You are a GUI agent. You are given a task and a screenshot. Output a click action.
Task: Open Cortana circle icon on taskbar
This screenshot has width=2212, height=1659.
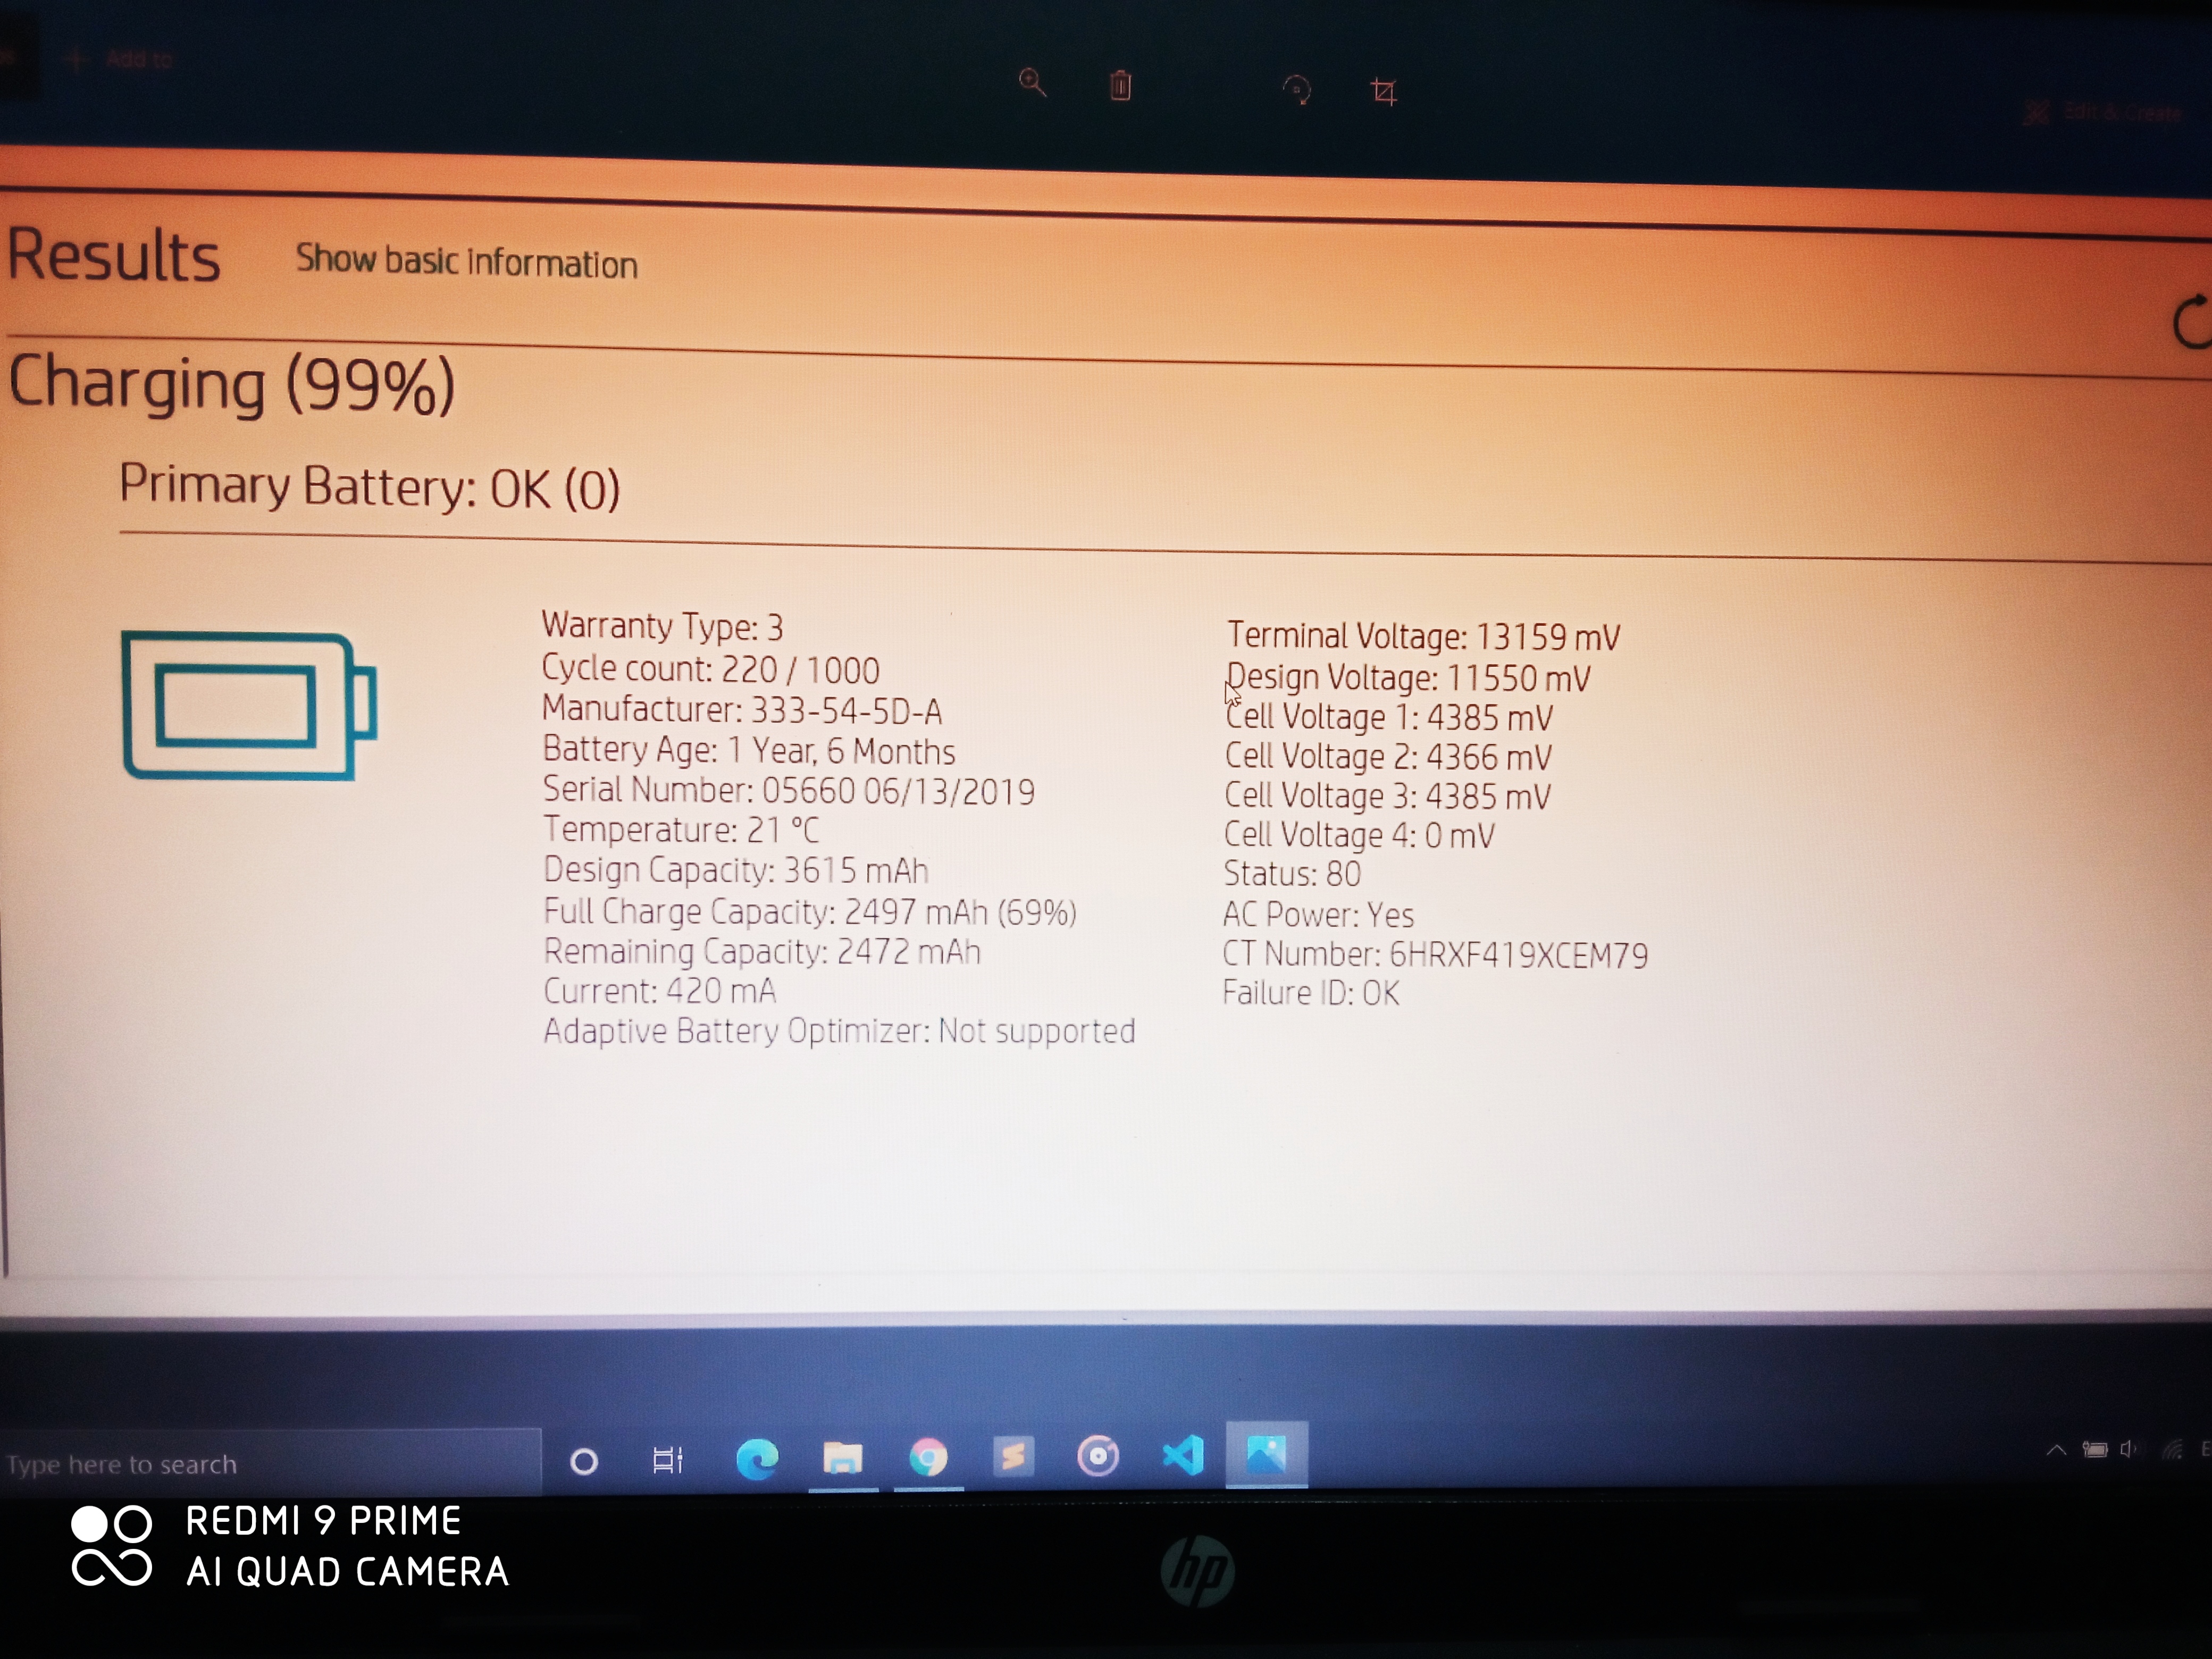(x=584, y=1462)
